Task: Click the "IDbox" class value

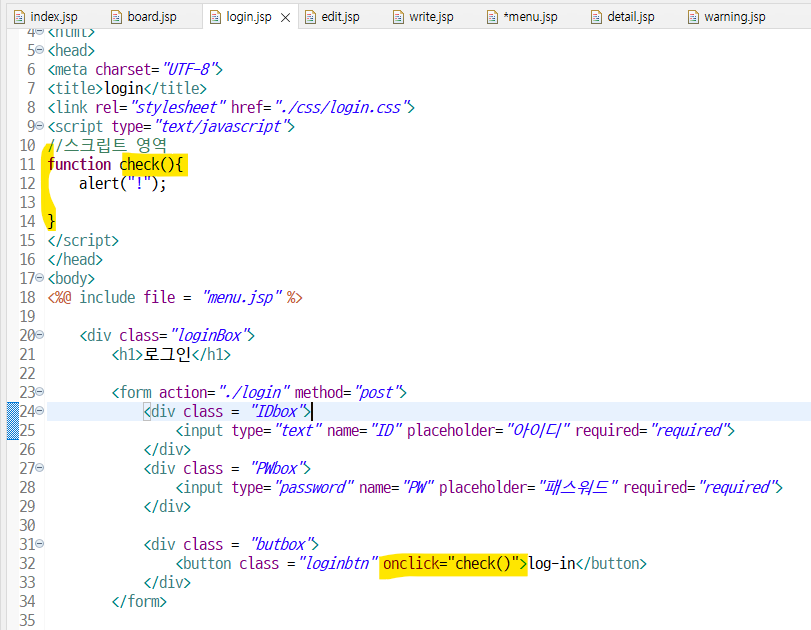Action: point(277,411)
